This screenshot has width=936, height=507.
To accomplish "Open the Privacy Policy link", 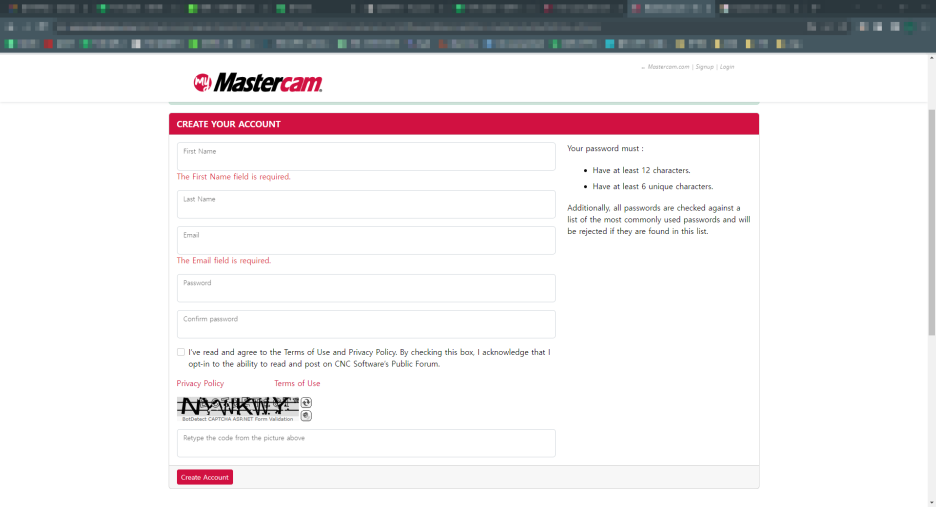I will [x=200, y=383].
